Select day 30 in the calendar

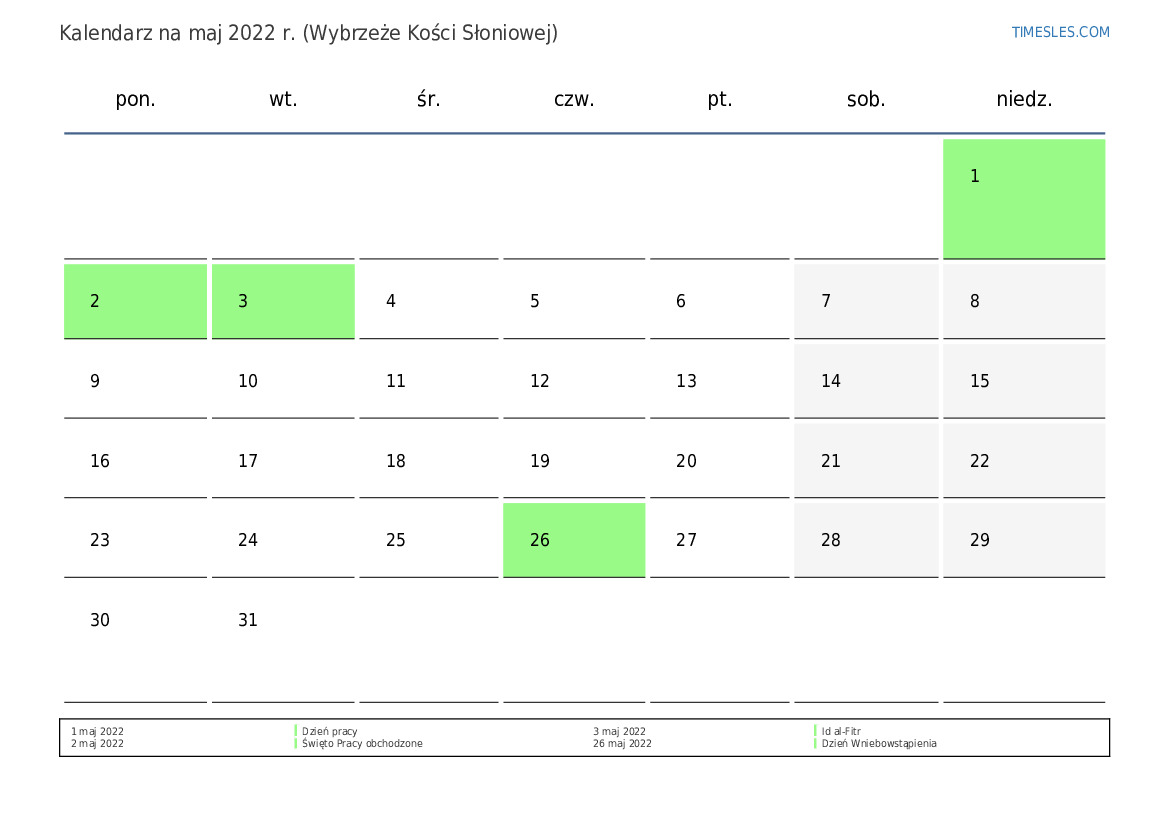[x=135, y=643]
